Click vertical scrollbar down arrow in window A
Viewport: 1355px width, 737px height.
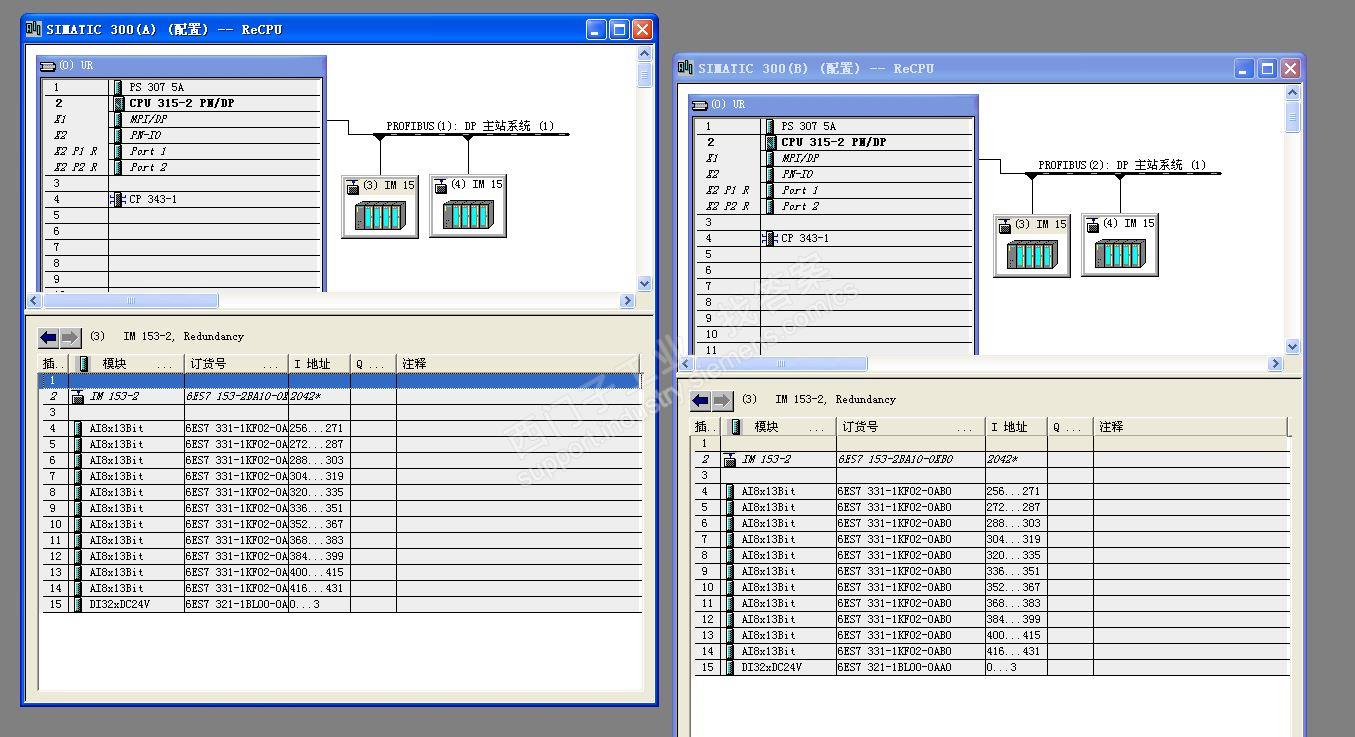644,284
